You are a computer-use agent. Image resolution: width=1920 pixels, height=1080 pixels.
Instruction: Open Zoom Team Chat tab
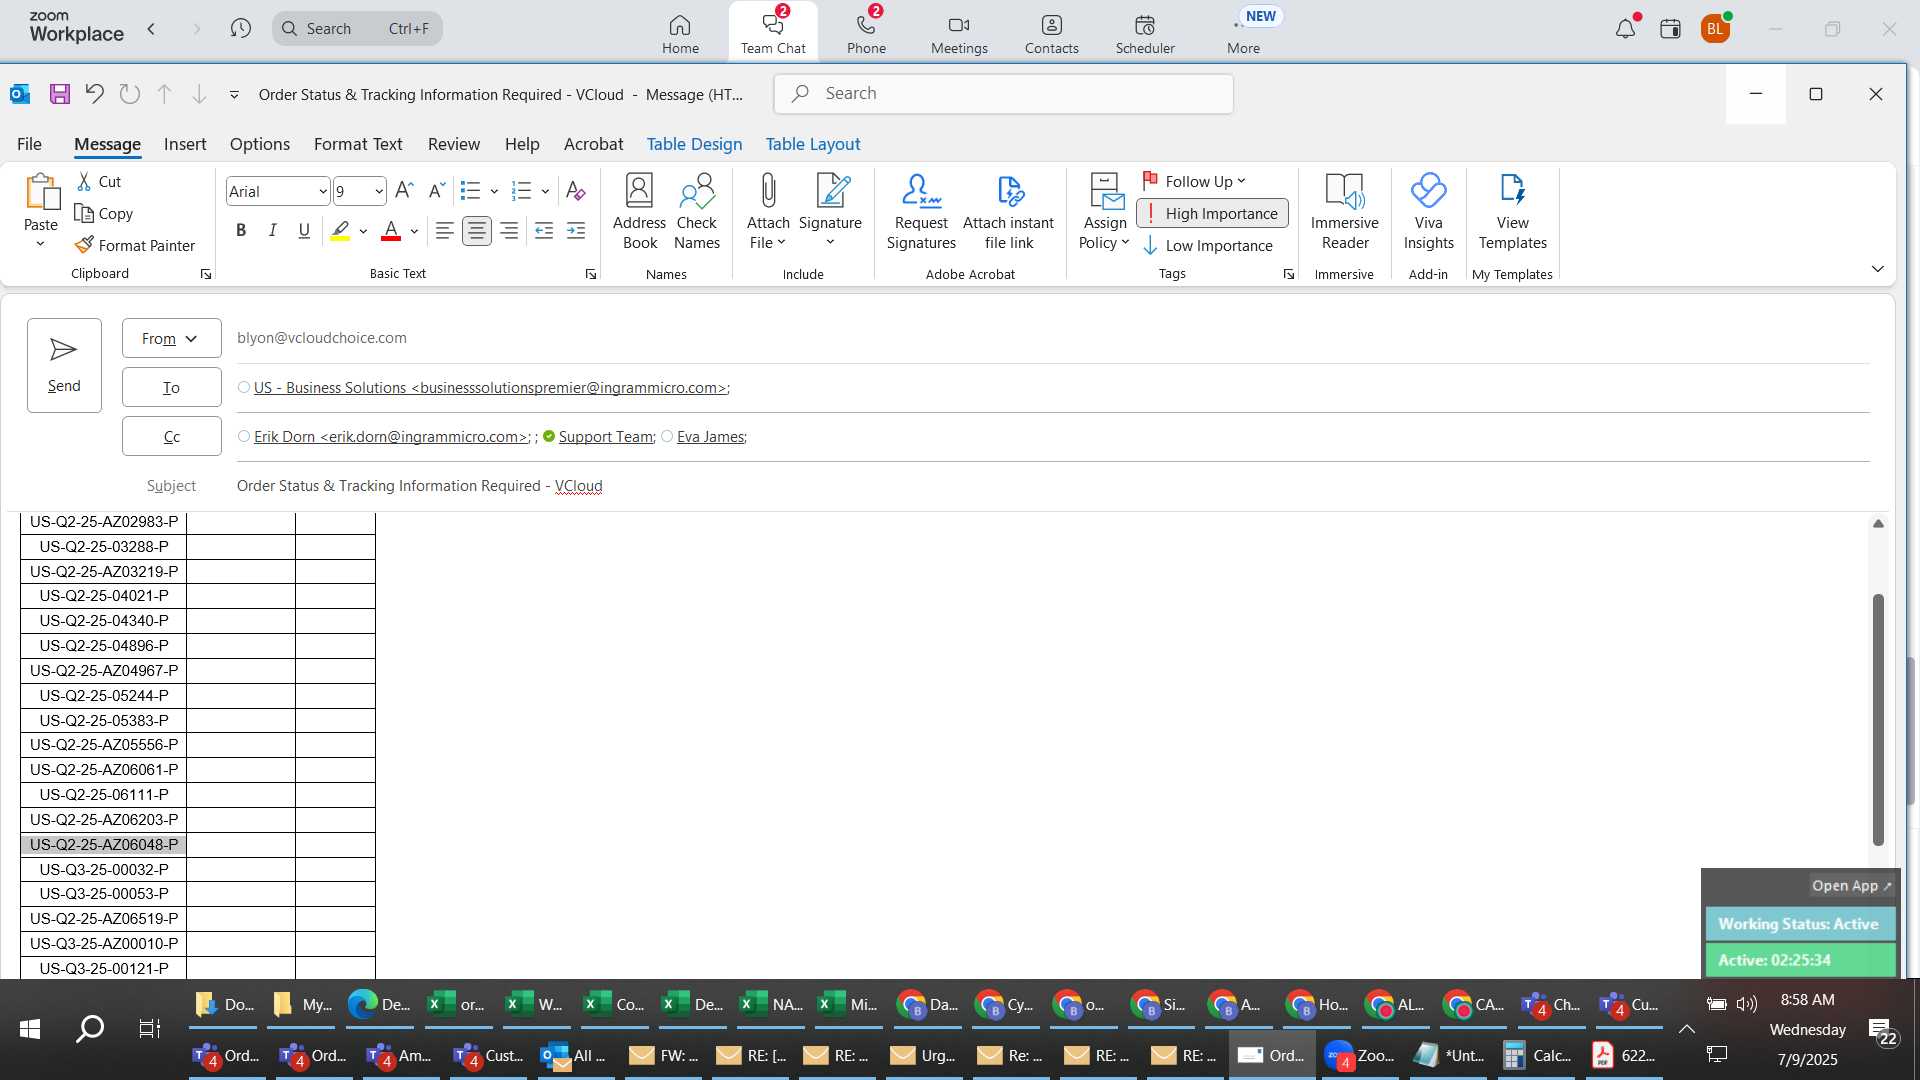(x=773, y=32)
